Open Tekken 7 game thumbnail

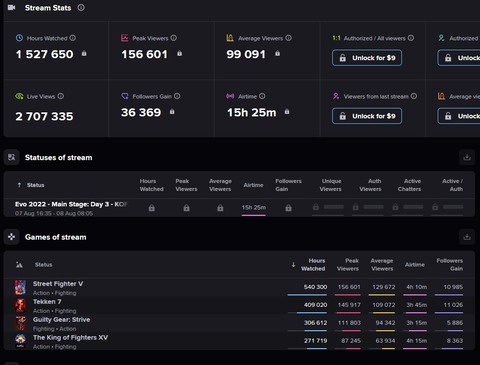[x=20, y=305]
